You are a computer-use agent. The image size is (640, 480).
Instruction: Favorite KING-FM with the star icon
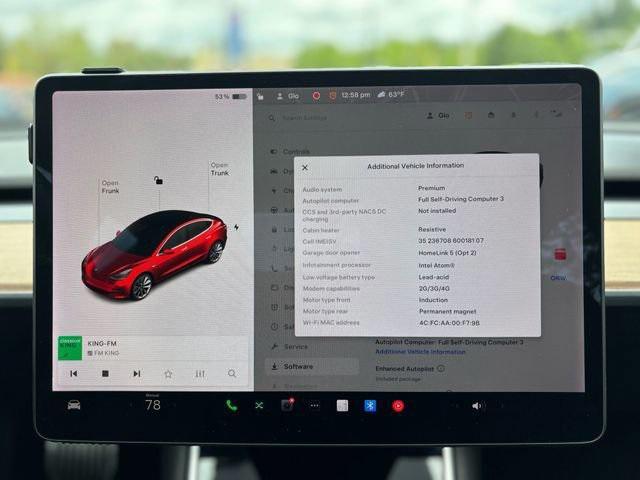pyautogui.click(x=168, y=373)
